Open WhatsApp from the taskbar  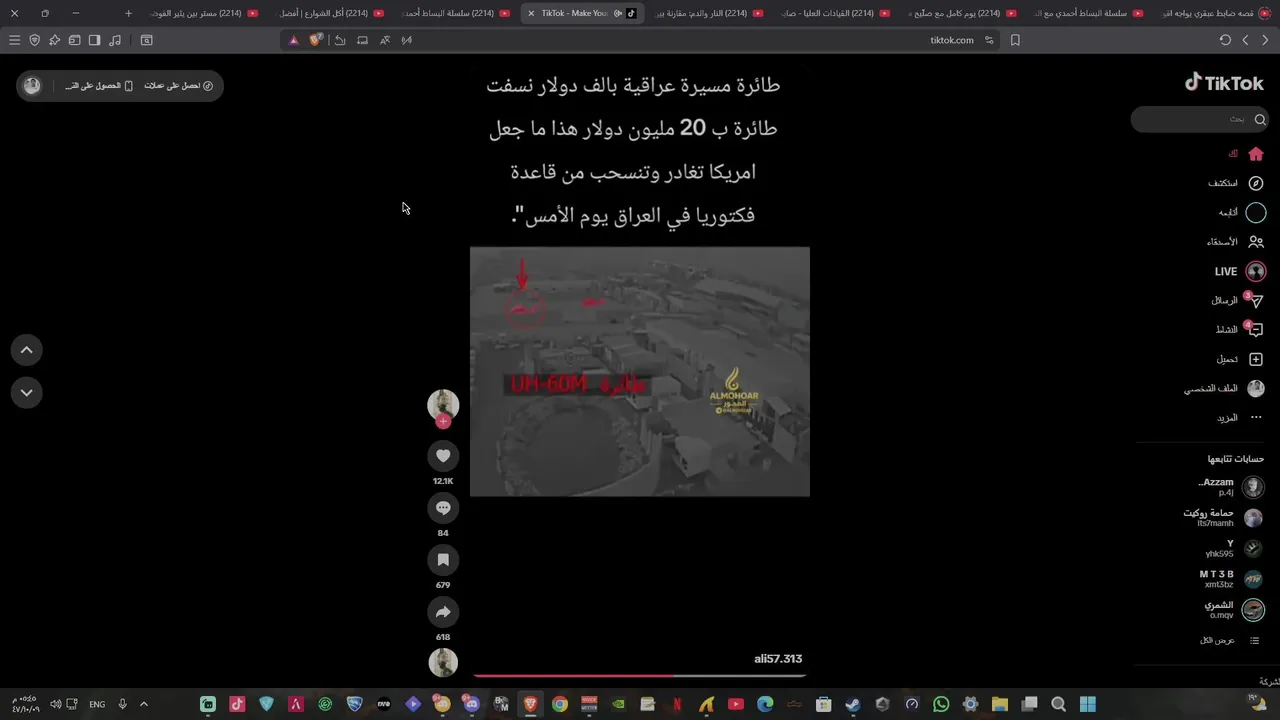941,704
